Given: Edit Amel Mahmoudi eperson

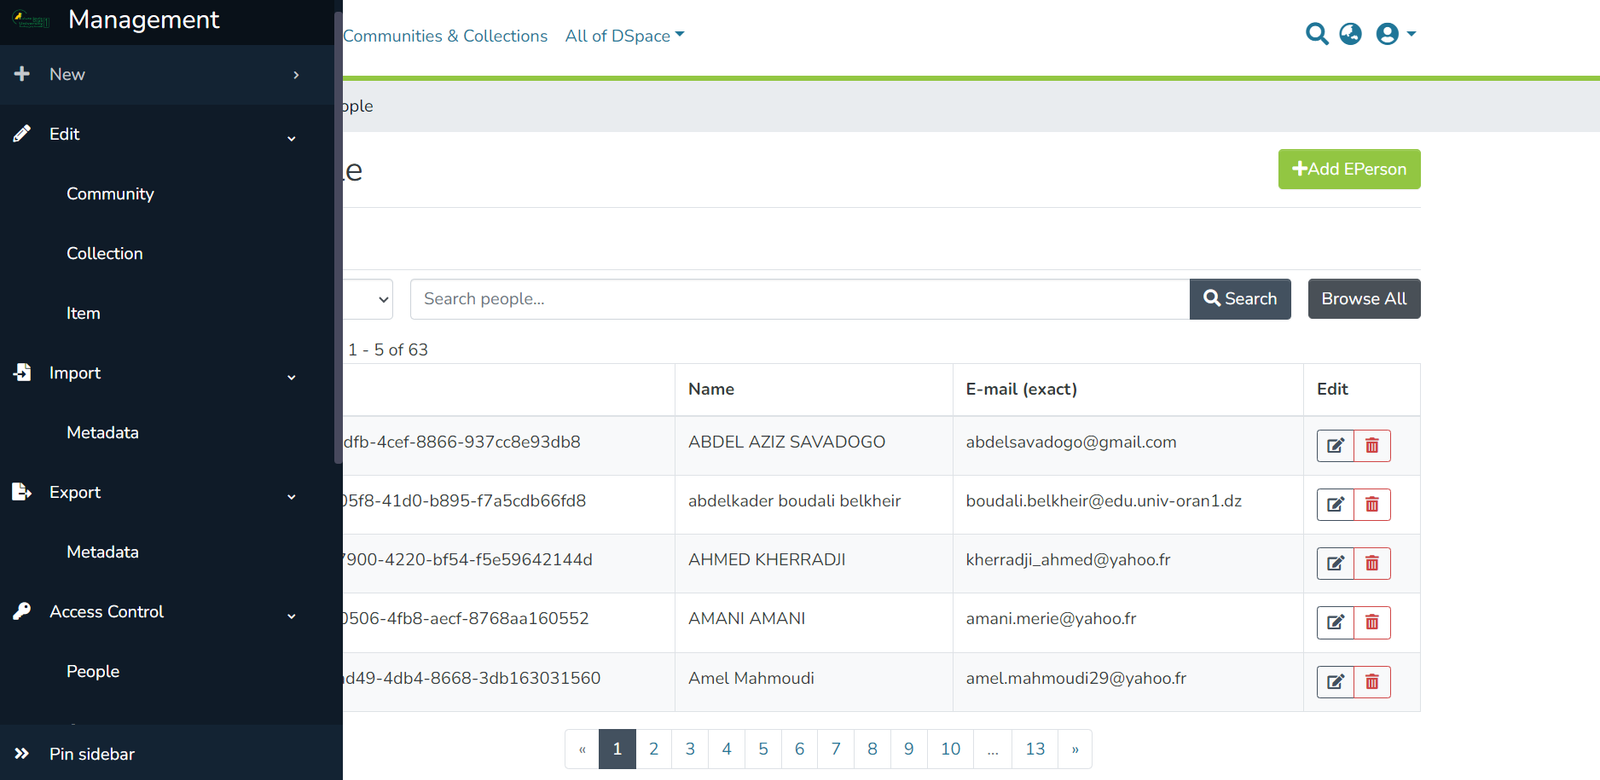Looking at the screenshot, I should 1335,682.
